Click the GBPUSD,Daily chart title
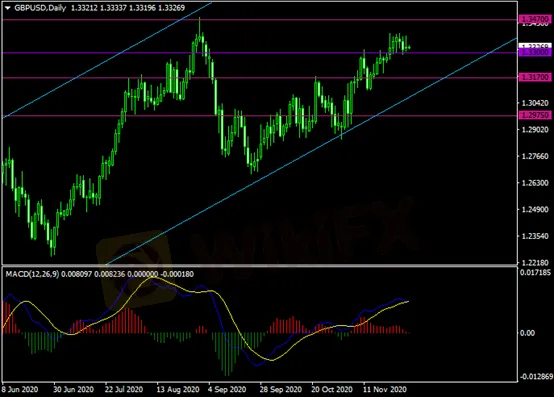The width and height of the screenshot is (554, 397). tap(40, 8)
